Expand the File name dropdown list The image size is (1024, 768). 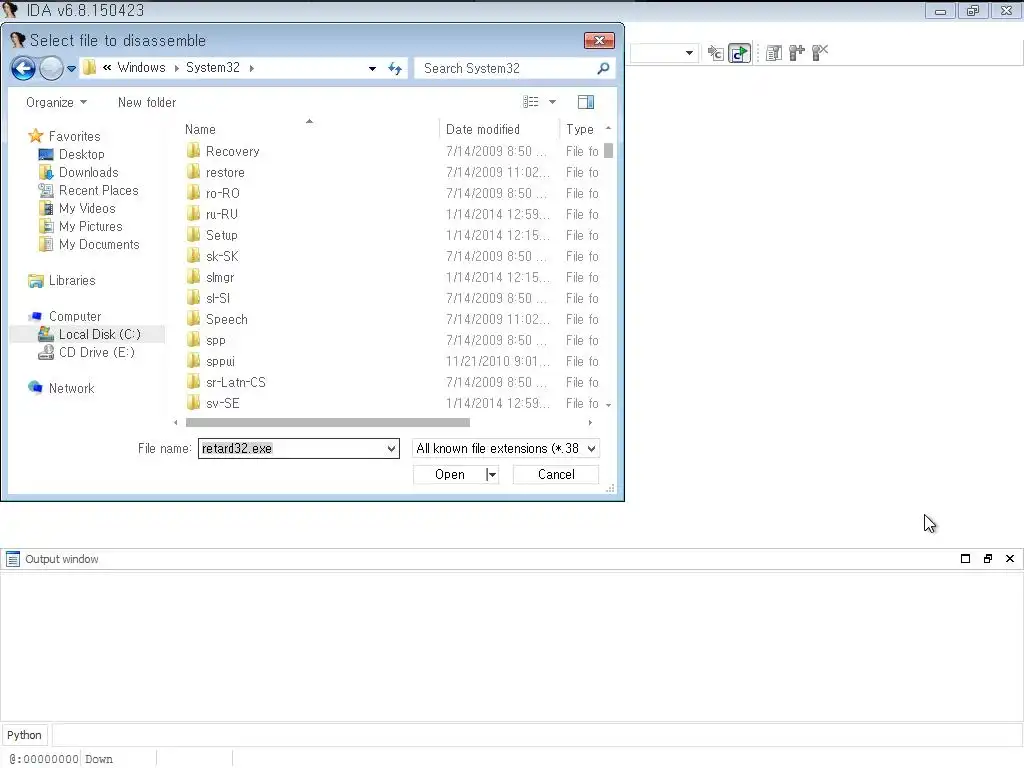(x=391, y=449)
